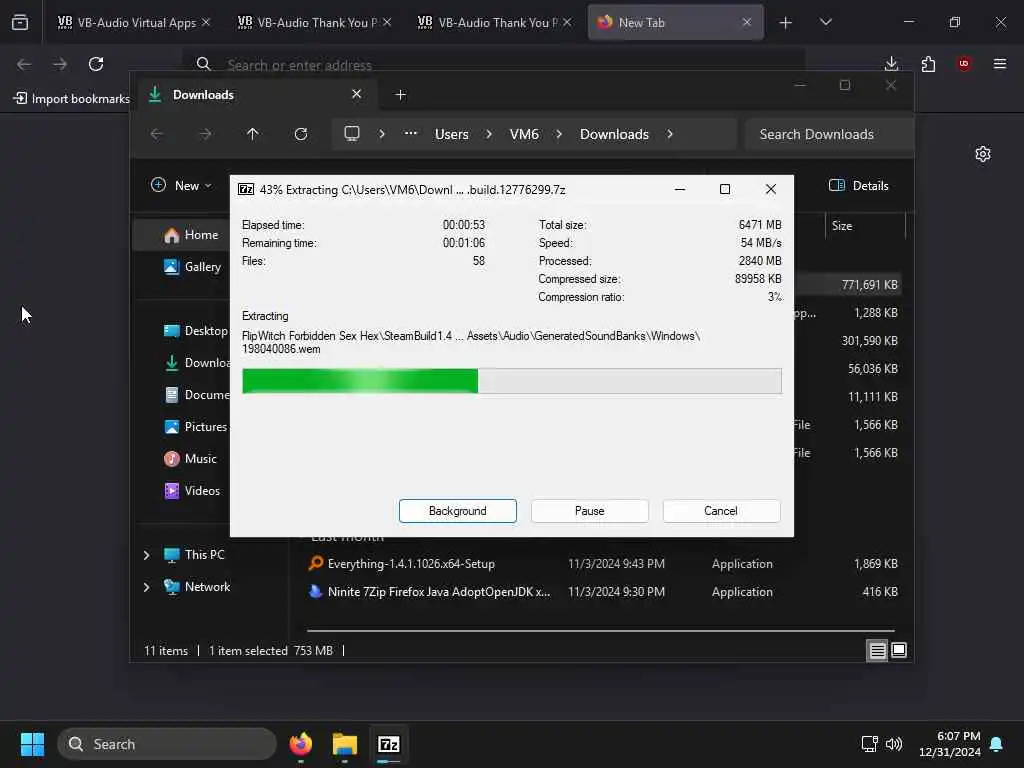Open Firefox from the taskbar

[x=300, y=744]
